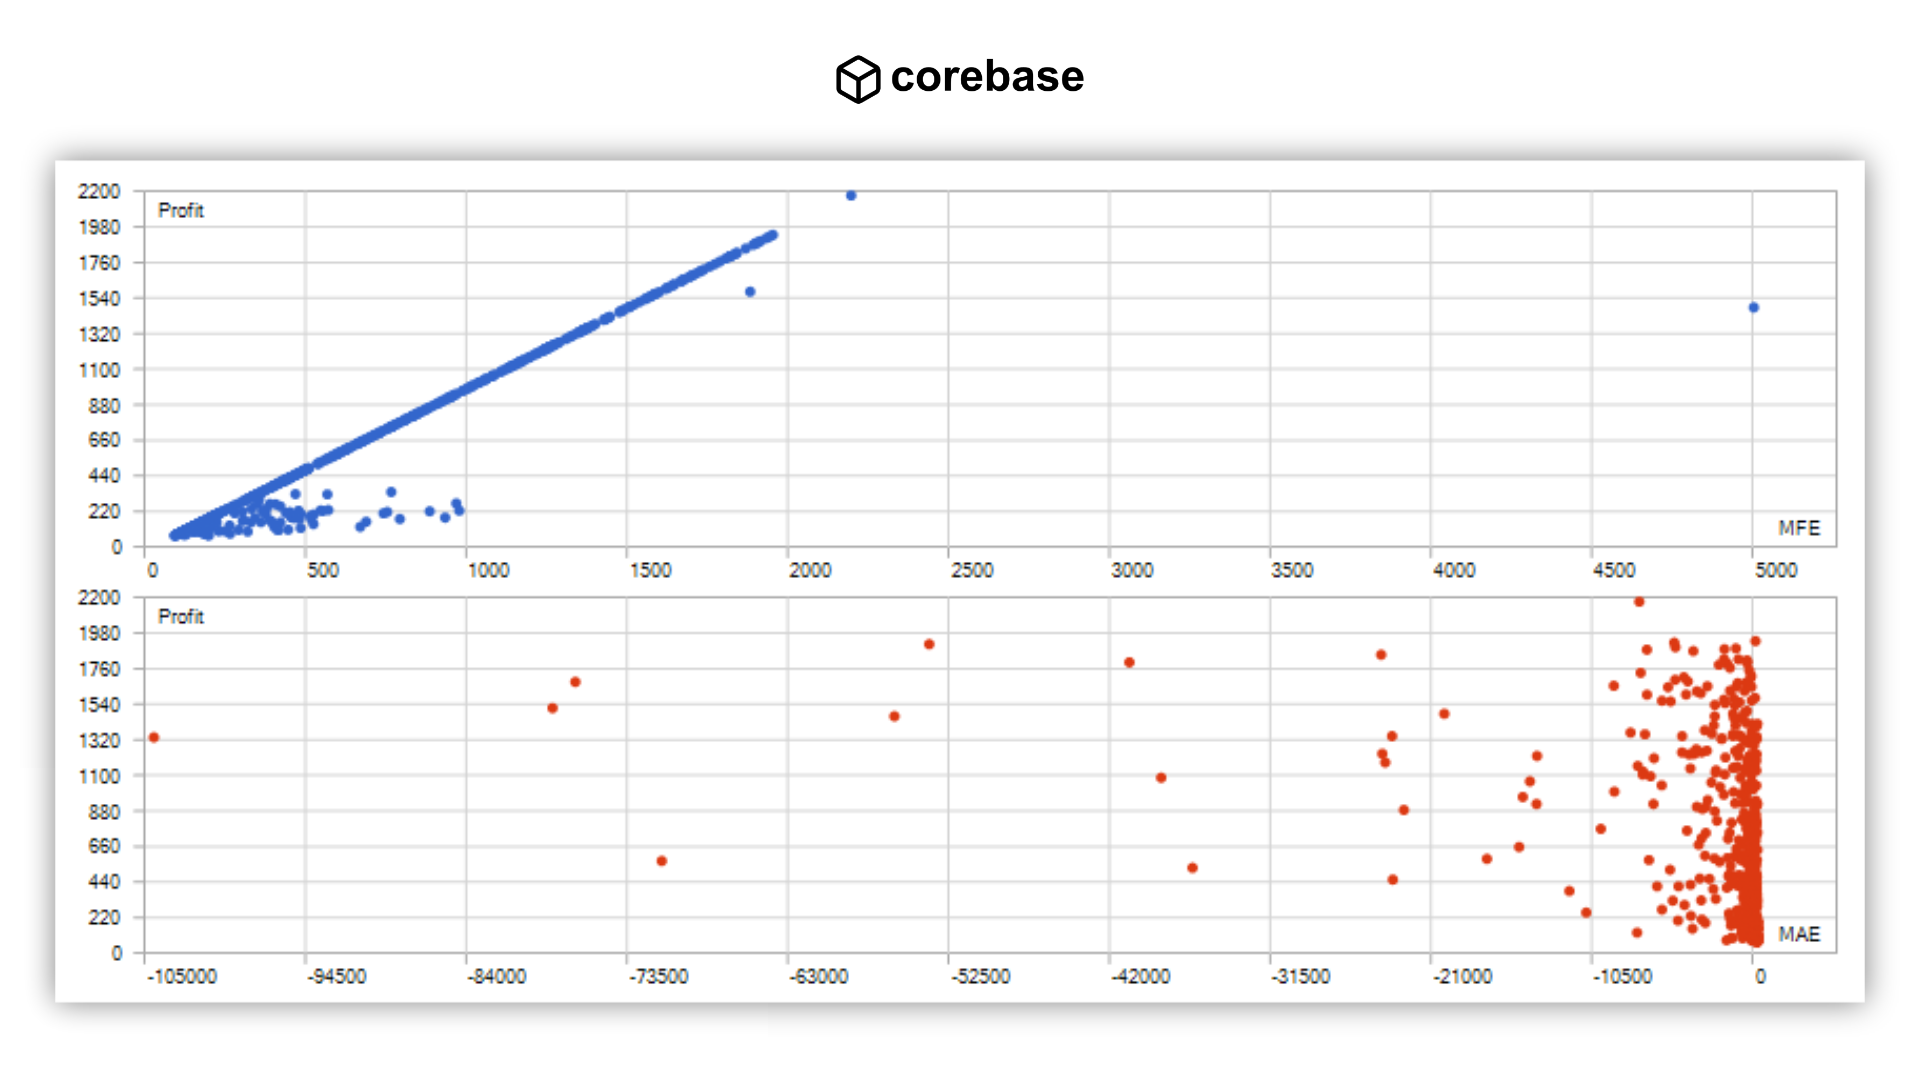Click the blue outlier point at MFE 5000

pyautogui.click(x=1753, y=308)
